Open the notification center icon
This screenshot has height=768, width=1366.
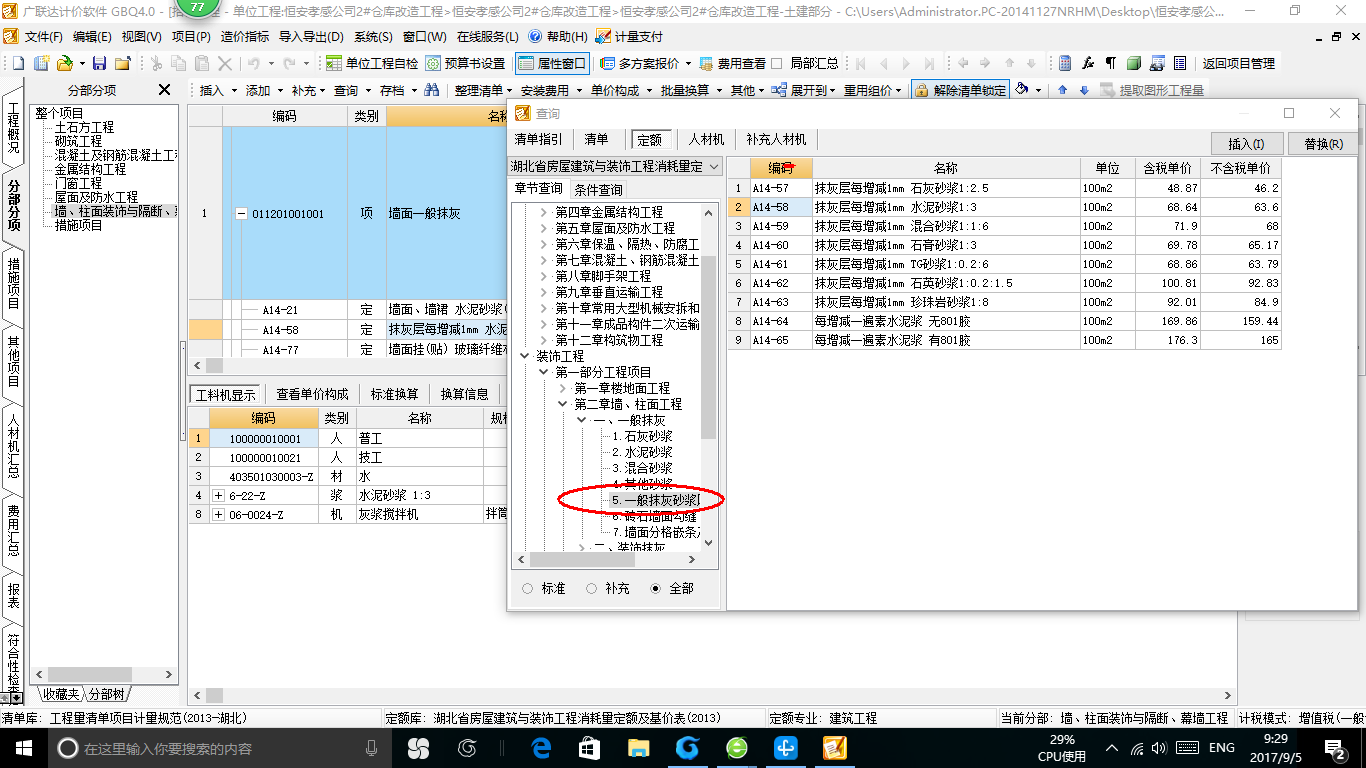tap(1335, 748)
